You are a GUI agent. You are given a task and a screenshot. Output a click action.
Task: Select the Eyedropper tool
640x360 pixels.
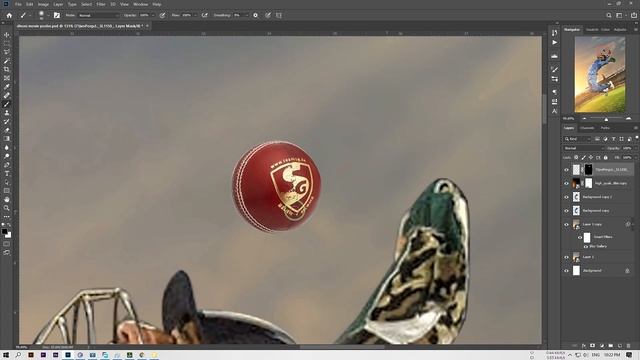tap(7, 87)
